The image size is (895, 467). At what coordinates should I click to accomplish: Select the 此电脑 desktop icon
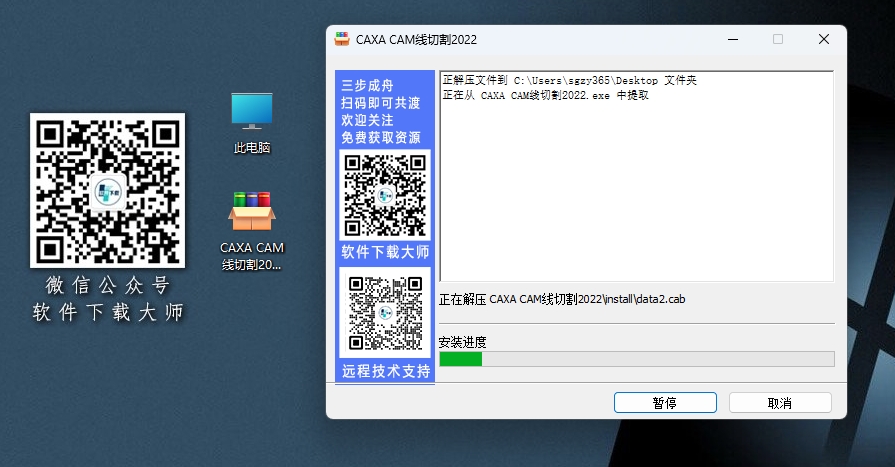(x=252, y=123)
